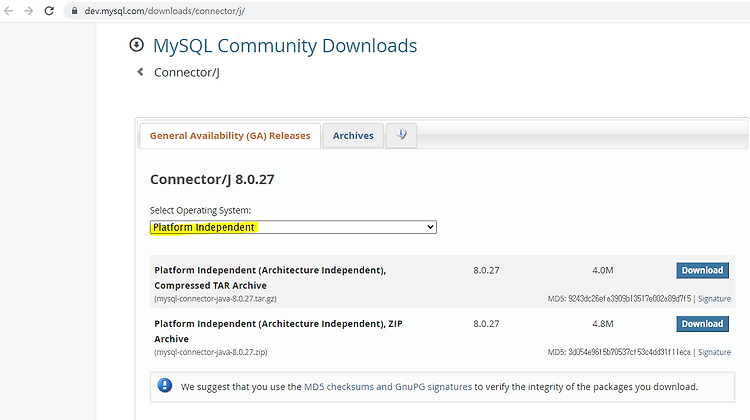Download the Compressed TAR Archive
The image size is (750, 420).
pos(702,270)
